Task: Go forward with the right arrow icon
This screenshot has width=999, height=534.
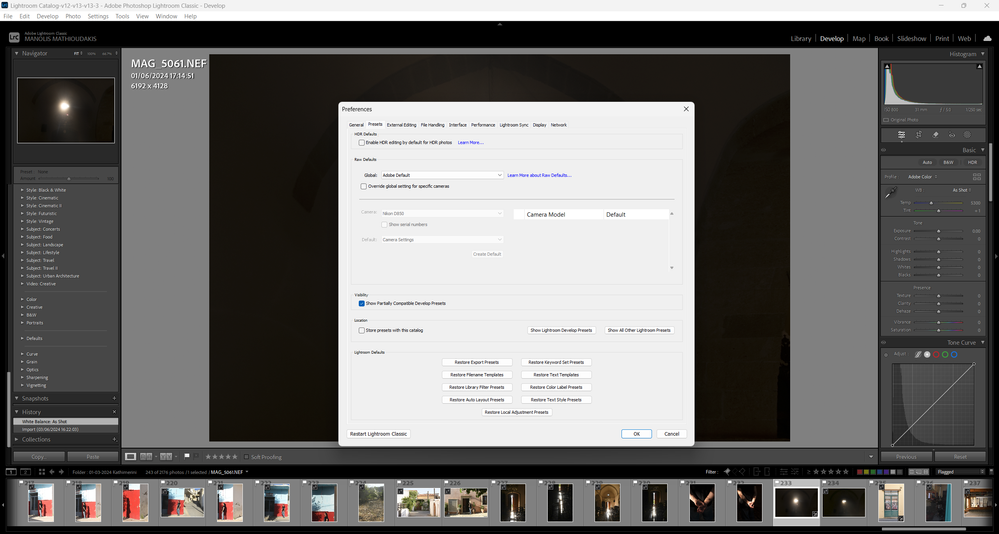Action: click(x=61, y=472)
